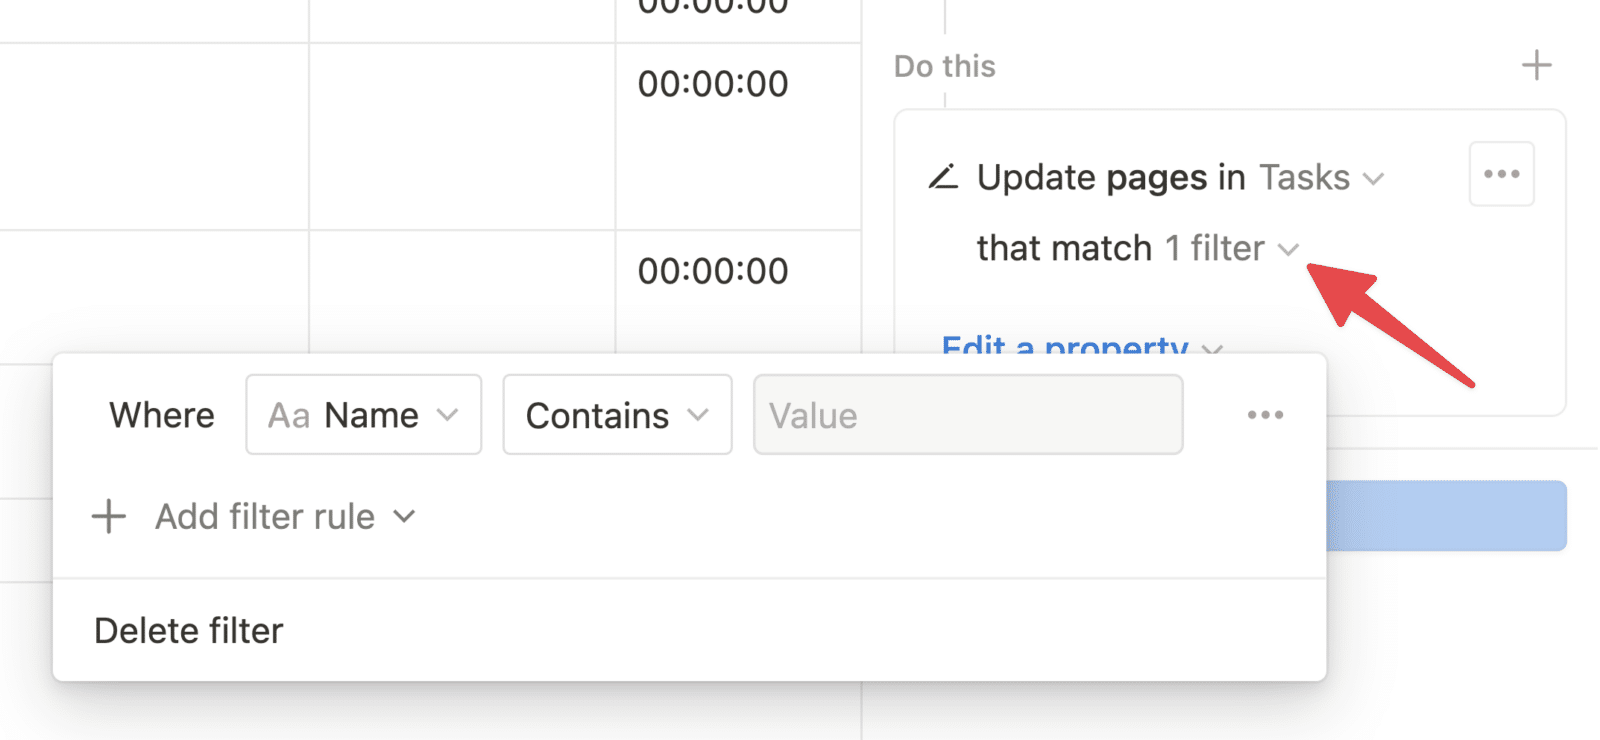Click the "Where" label in the filter
The height and width of the screenshot is (740, 1600).
coord(161,414)
